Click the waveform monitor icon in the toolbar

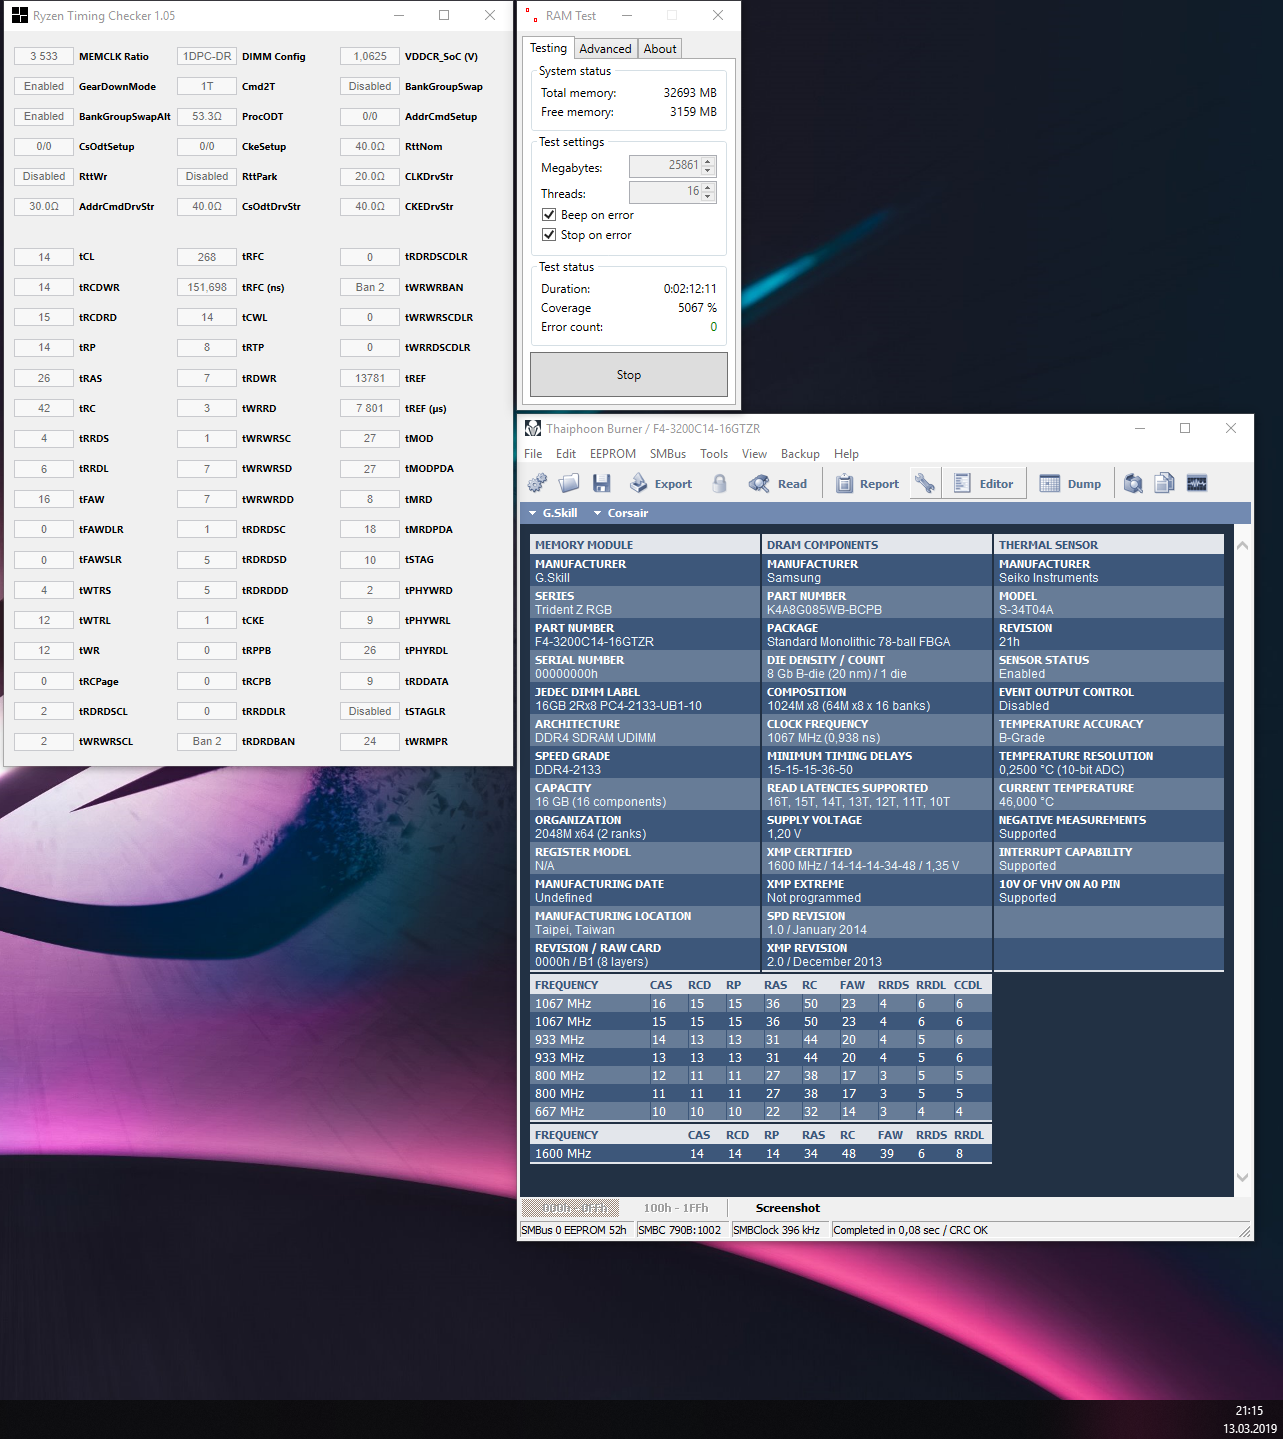coord(1197,484)
